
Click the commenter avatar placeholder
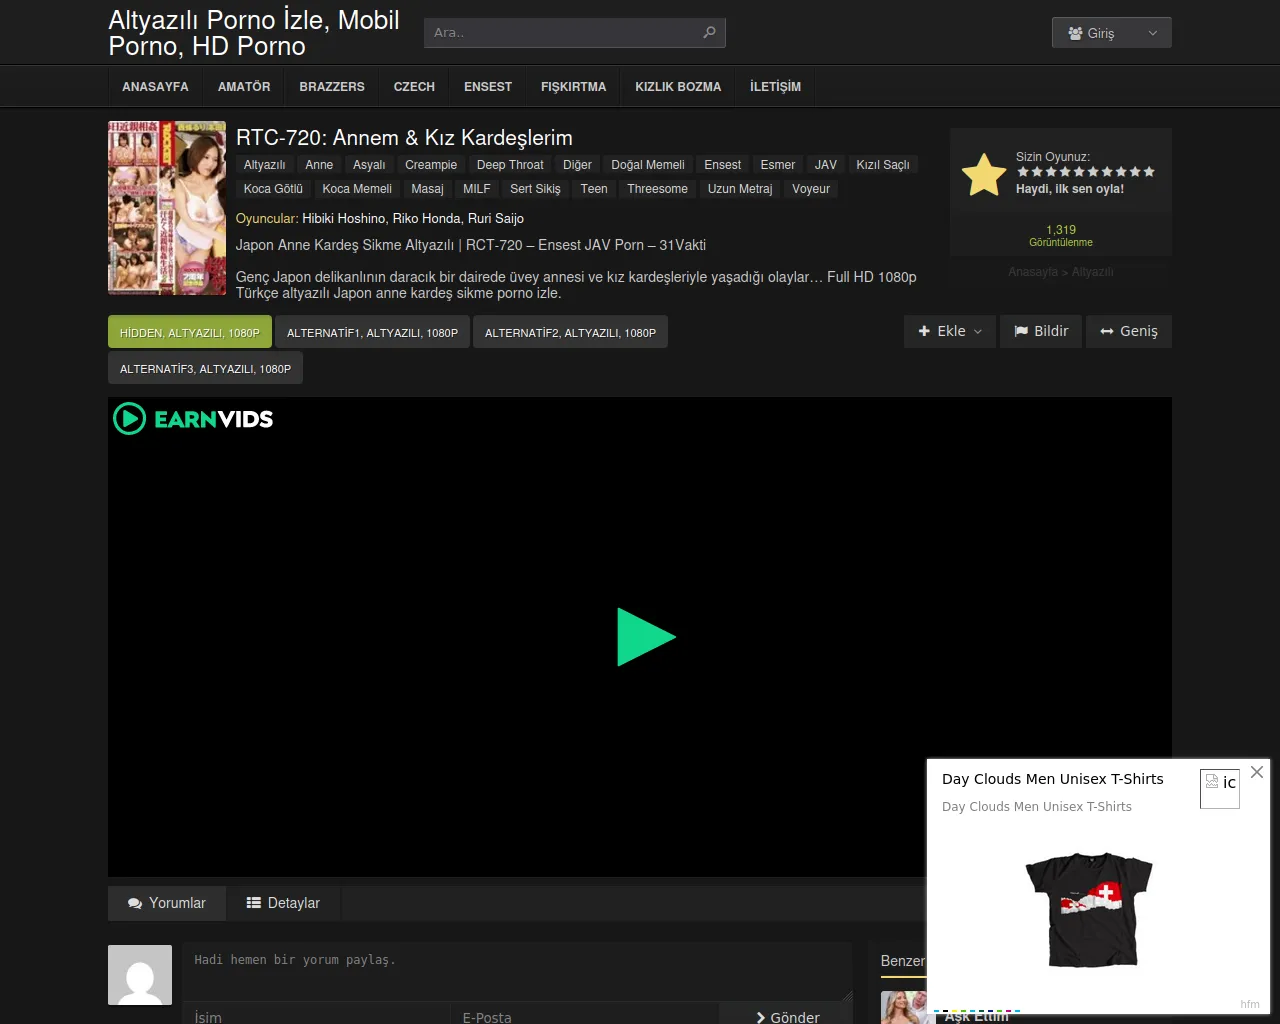(140, 975)
